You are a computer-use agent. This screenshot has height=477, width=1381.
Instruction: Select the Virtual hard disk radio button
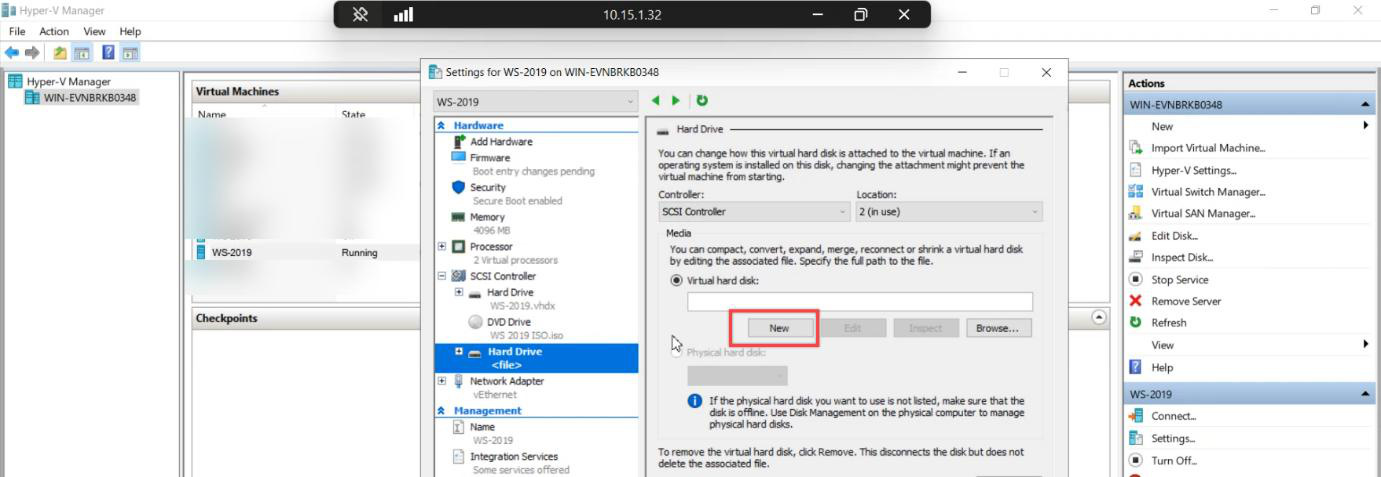[x=676, y=281]
